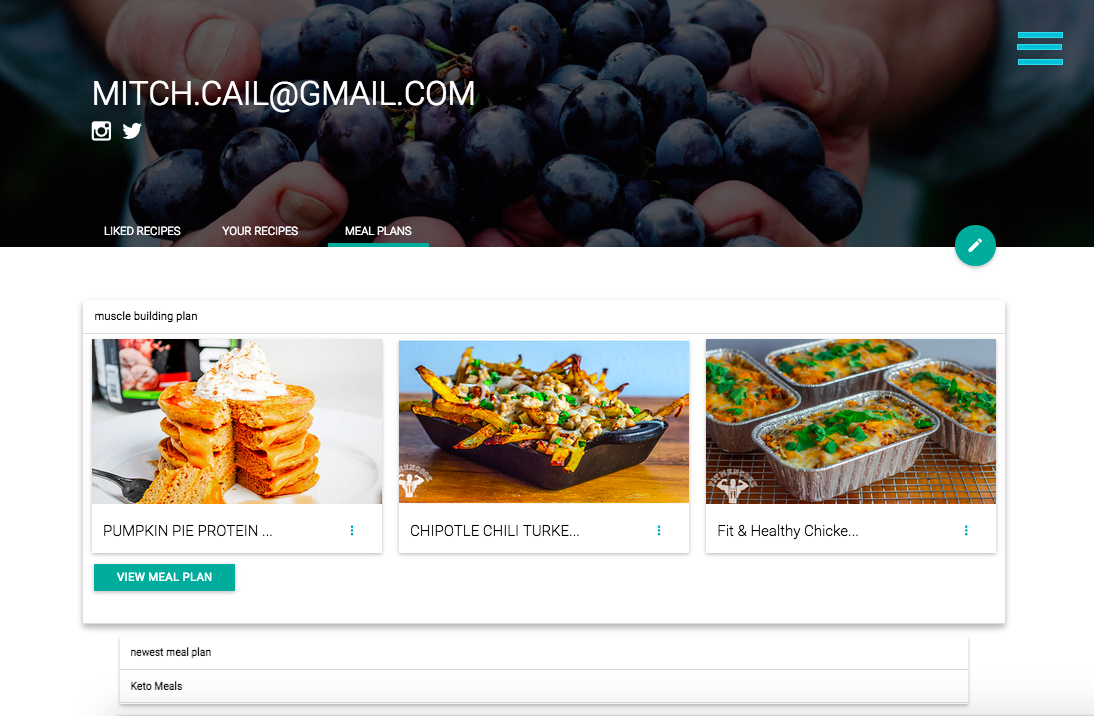Open options menu for Fit & Healthy Chicken card
The image size is (1094, 716).
[966, 530]
